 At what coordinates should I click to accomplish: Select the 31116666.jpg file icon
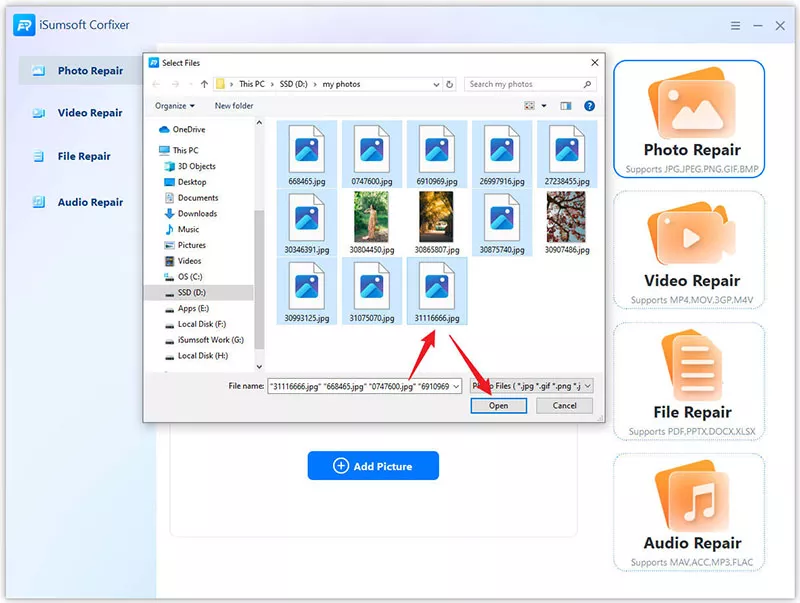point(437,286)
